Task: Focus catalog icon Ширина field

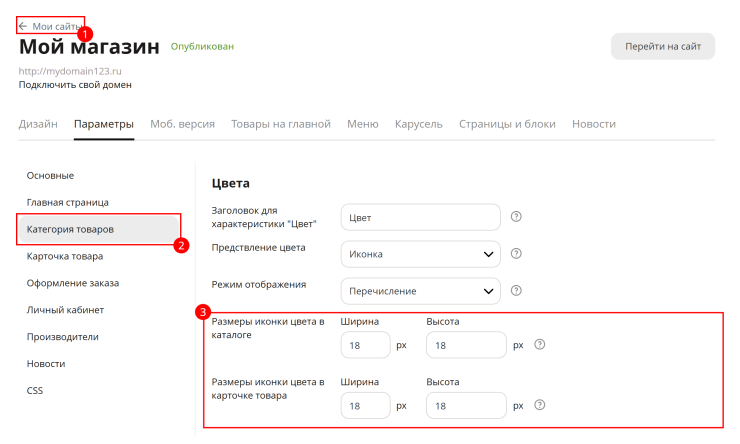Action: [365, 345]
